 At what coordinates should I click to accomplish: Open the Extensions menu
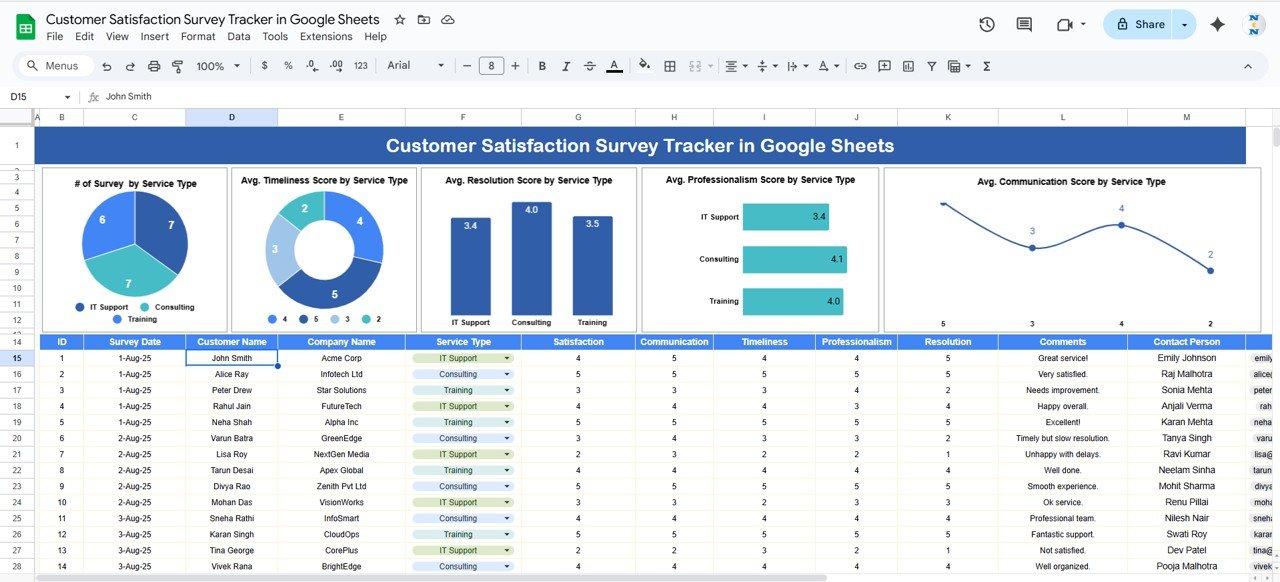coord(326,36)
